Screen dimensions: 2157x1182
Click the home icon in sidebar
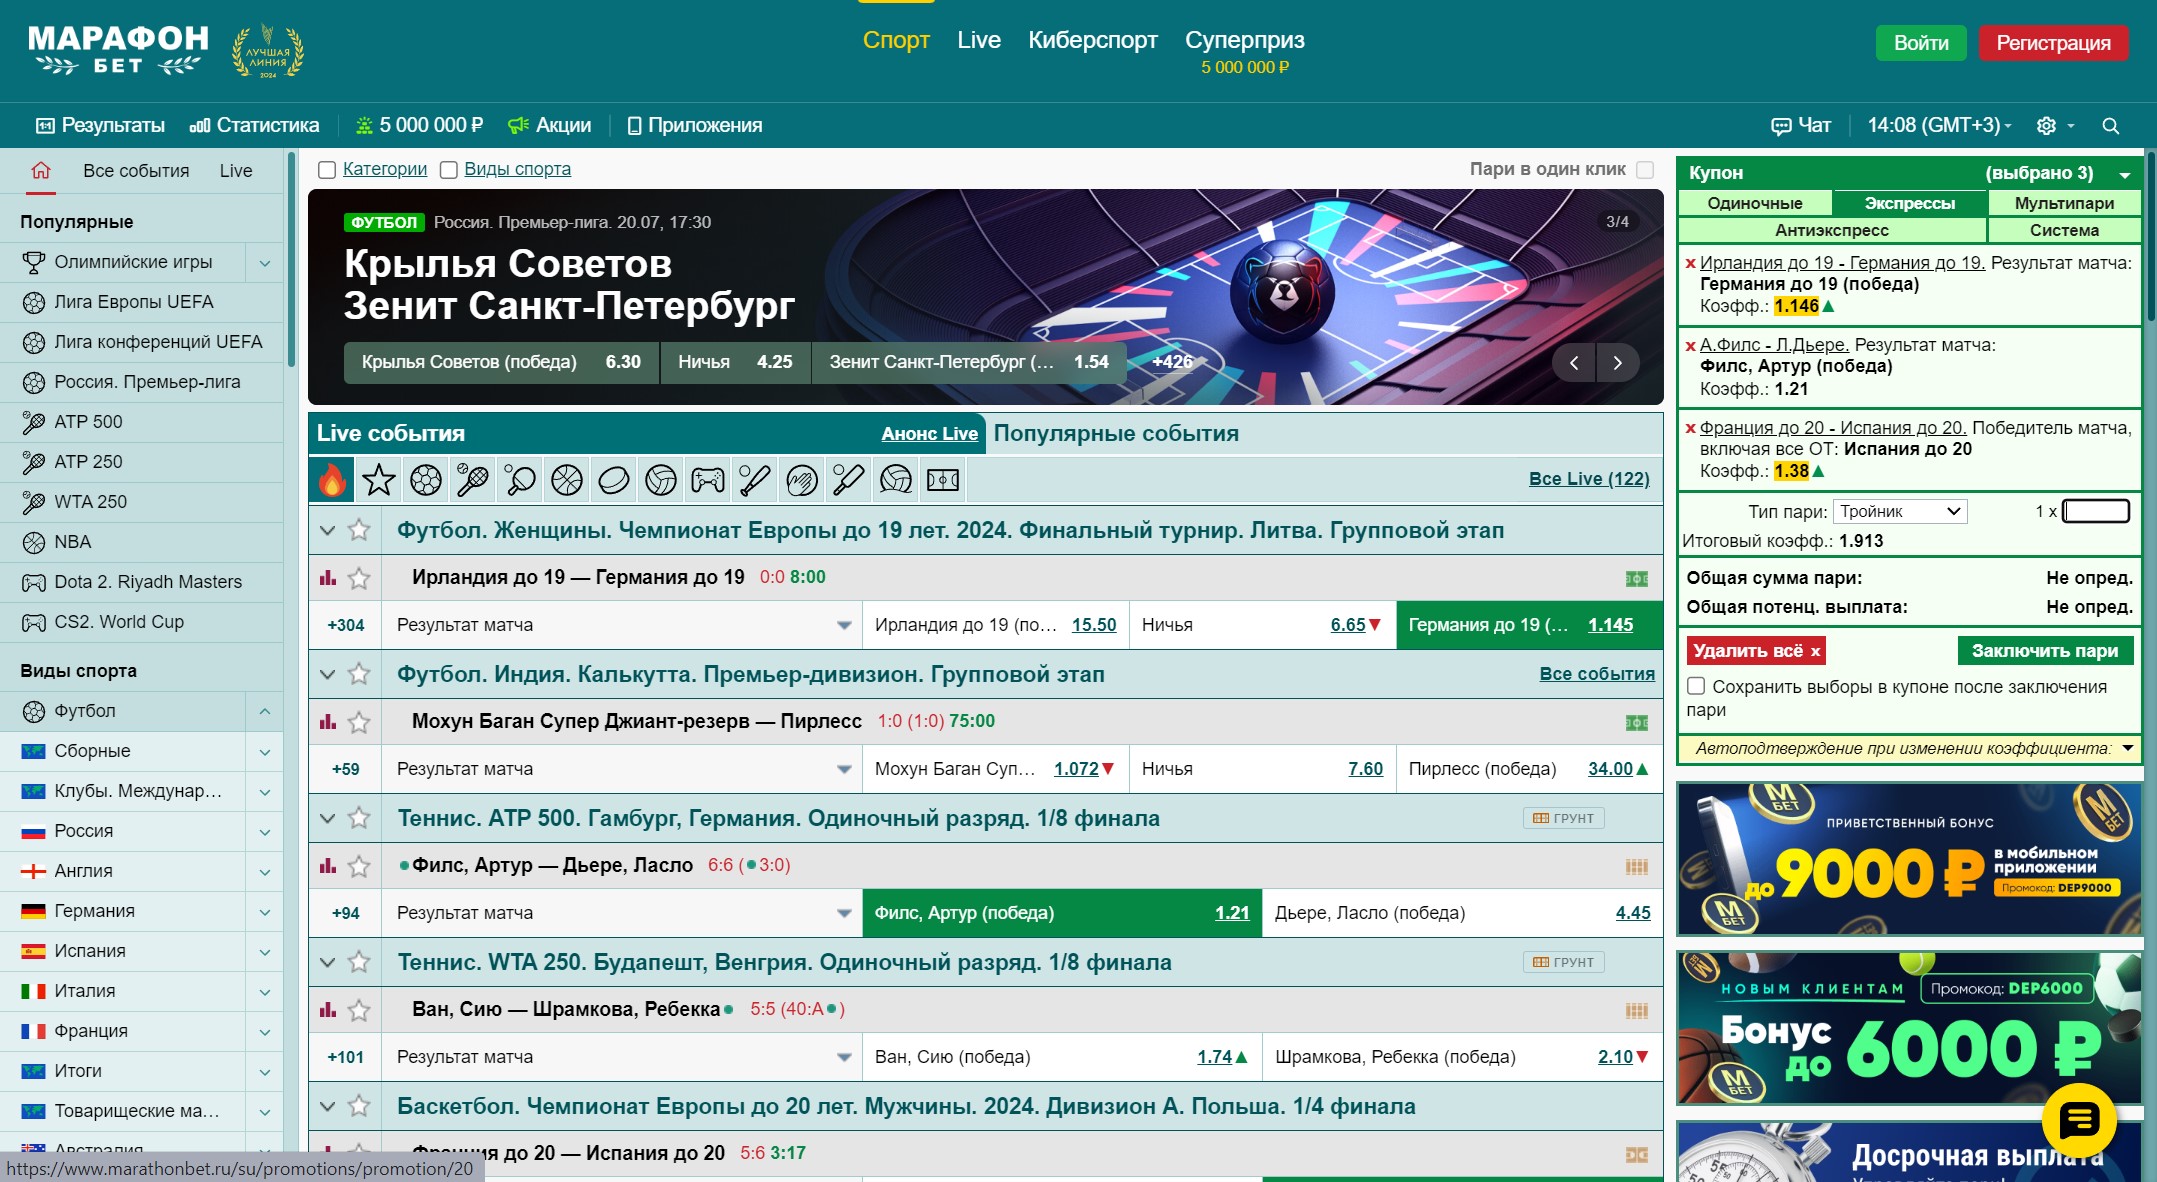click(x=41, y=170)
